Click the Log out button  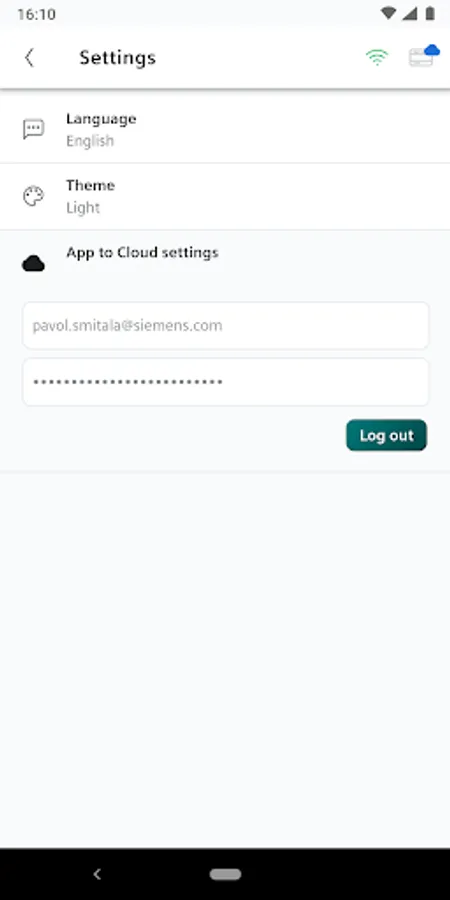pos(386,435)
